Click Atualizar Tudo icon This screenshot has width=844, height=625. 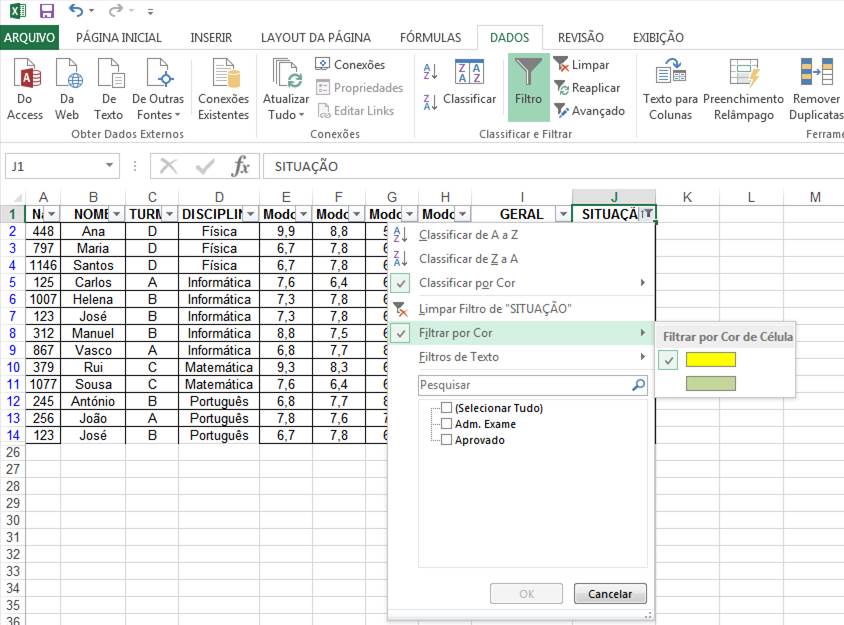[x=286, y=89]
